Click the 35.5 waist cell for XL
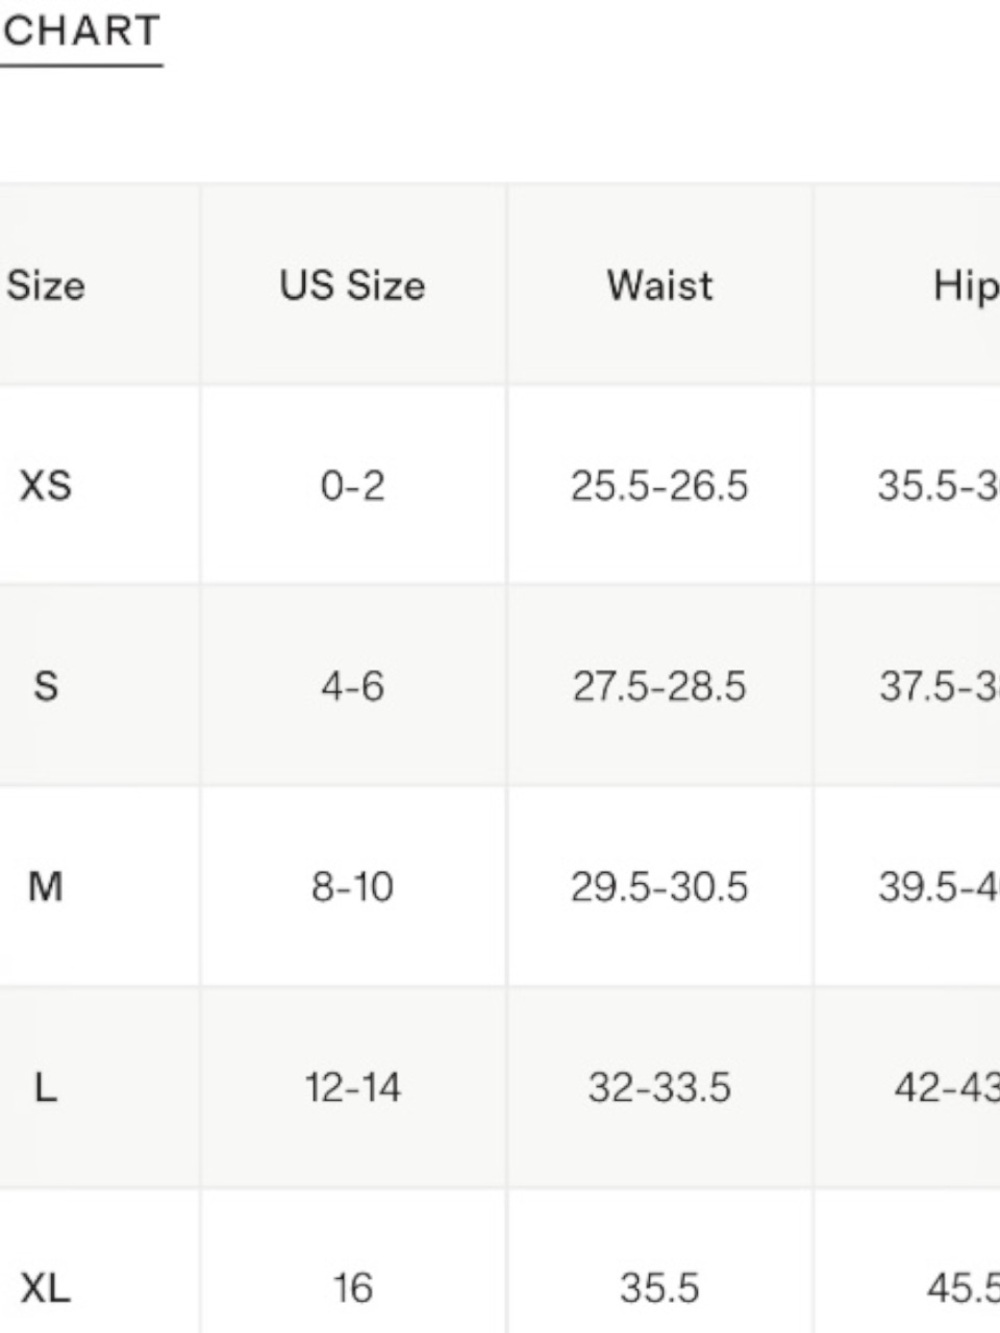The image size is (1000, 1333). click(x=659, y=1288)
